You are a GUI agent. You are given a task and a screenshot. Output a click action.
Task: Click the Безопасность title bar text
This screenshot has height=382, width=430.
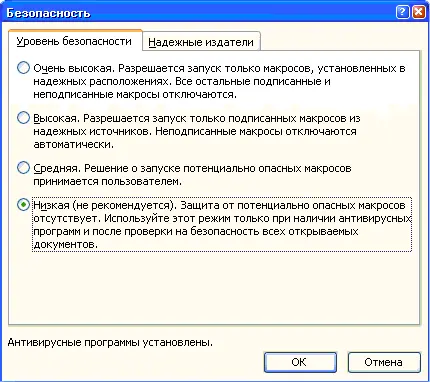point(48,13)
